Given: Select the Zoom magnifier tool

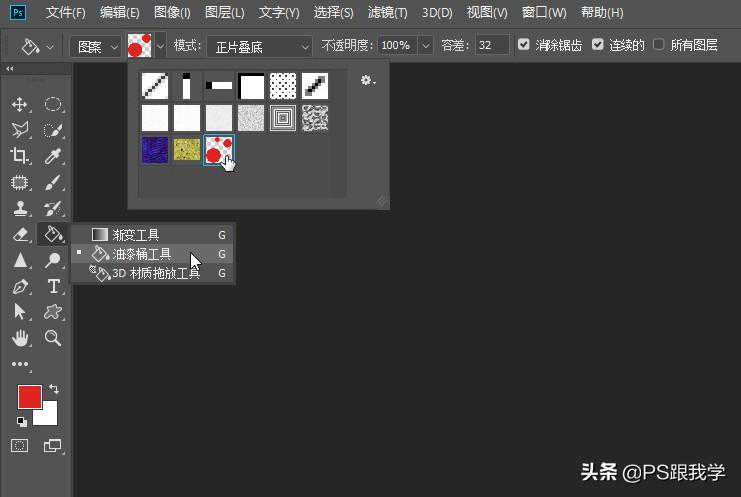Looking at the screenshot, I should click(x=53, y=338).
